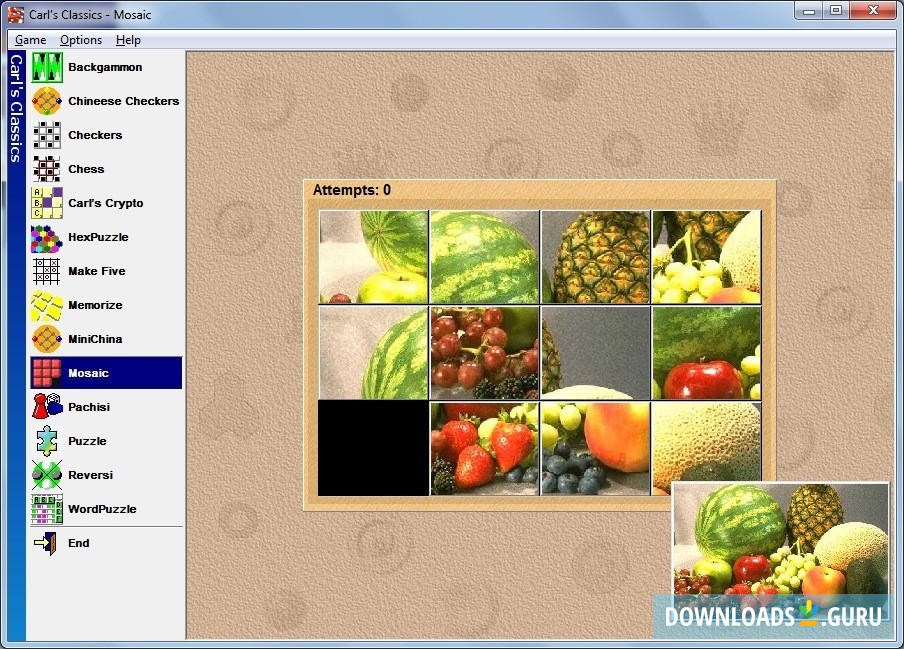The width and height of the screenshot is (904, 649).
Task: Click the gray background tile in middle row
Action: [x=596, y=353]
